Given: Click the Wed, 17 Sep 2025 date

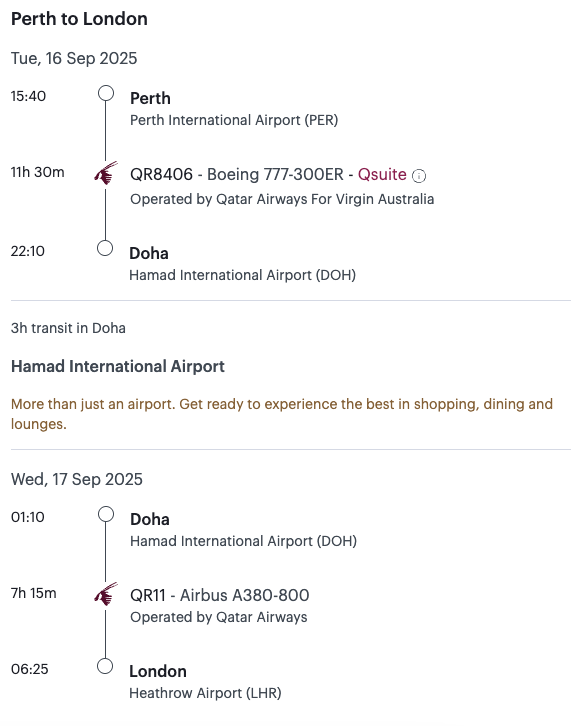Looking at the screenshot, I should tap(77, 479).
